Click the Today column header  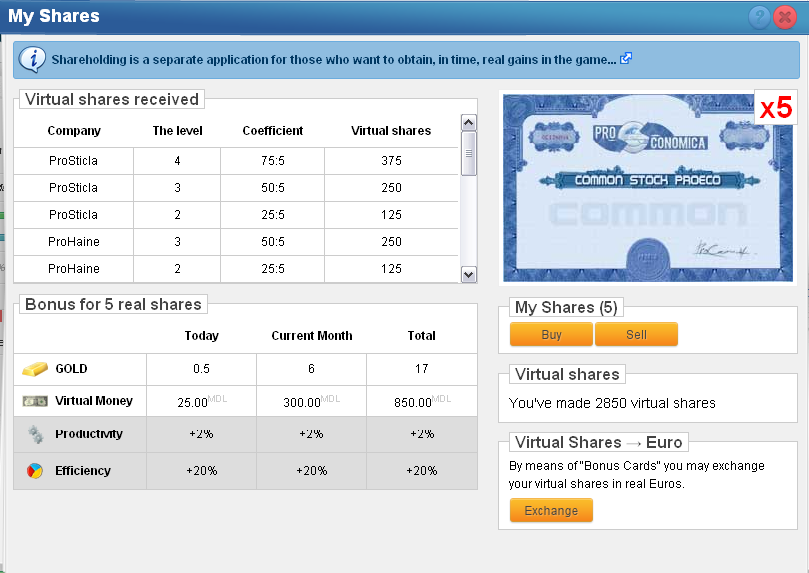[x=202, y=336]
